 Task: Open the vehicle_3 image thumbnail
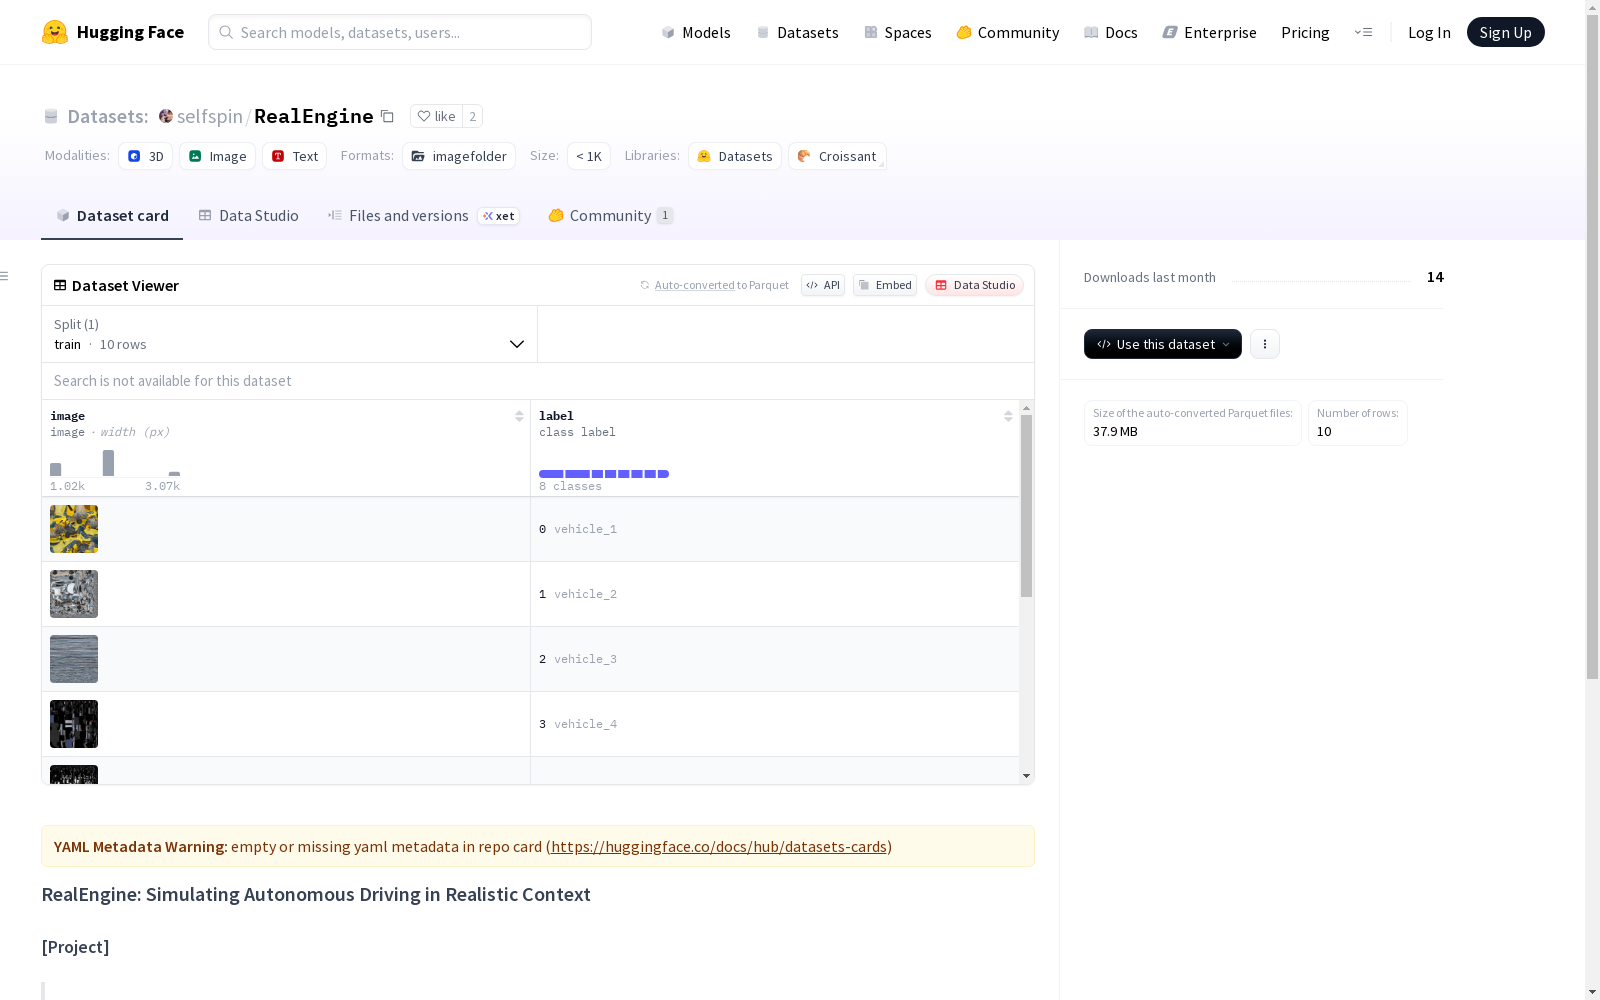[74, 659]
